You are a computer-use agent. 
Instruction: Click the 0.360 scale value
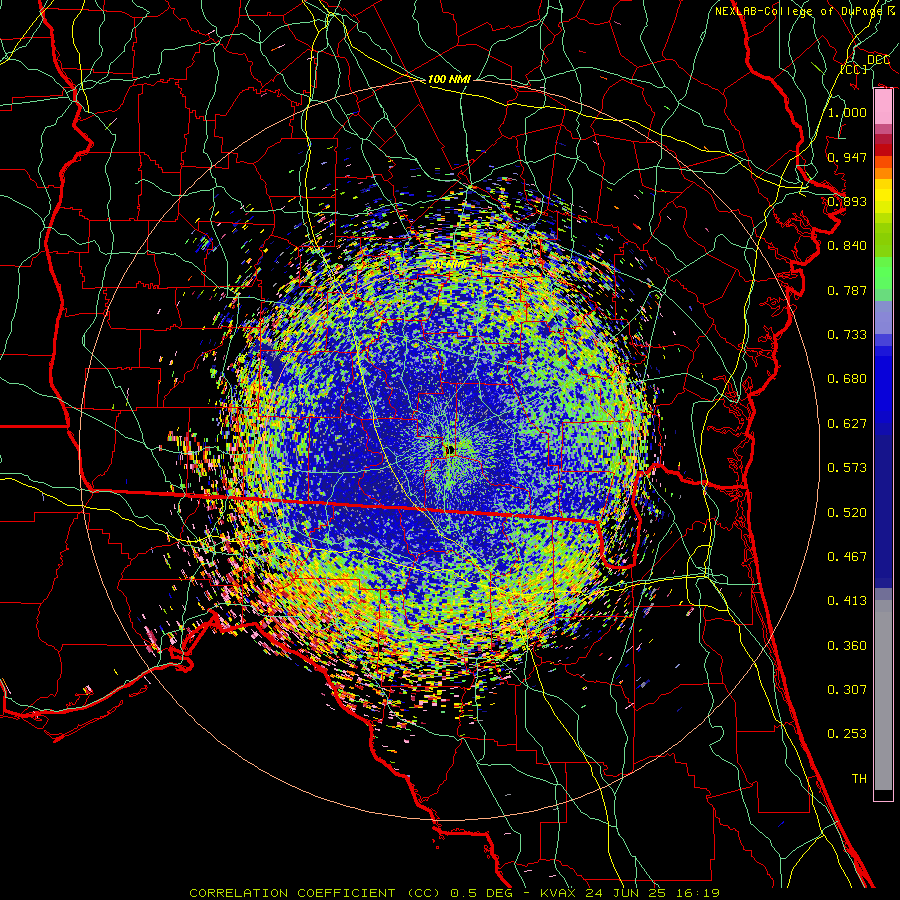tap(847, 646)
